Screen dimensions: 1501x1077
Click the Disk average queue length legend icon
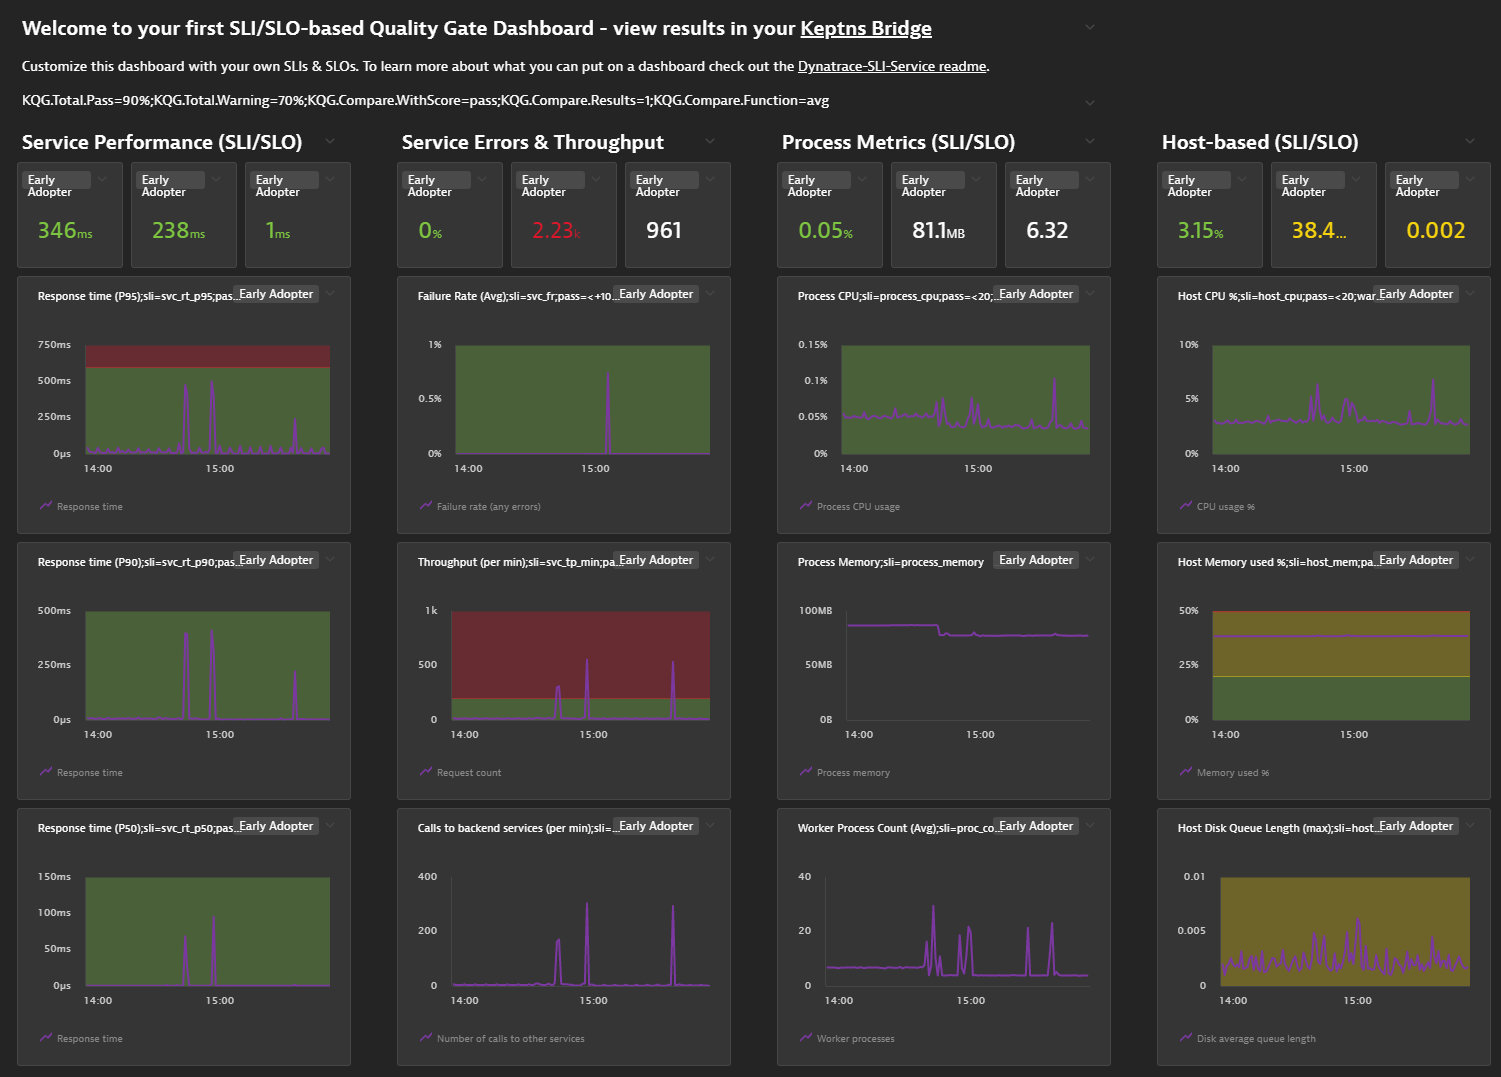[x=1185, y=1038]
